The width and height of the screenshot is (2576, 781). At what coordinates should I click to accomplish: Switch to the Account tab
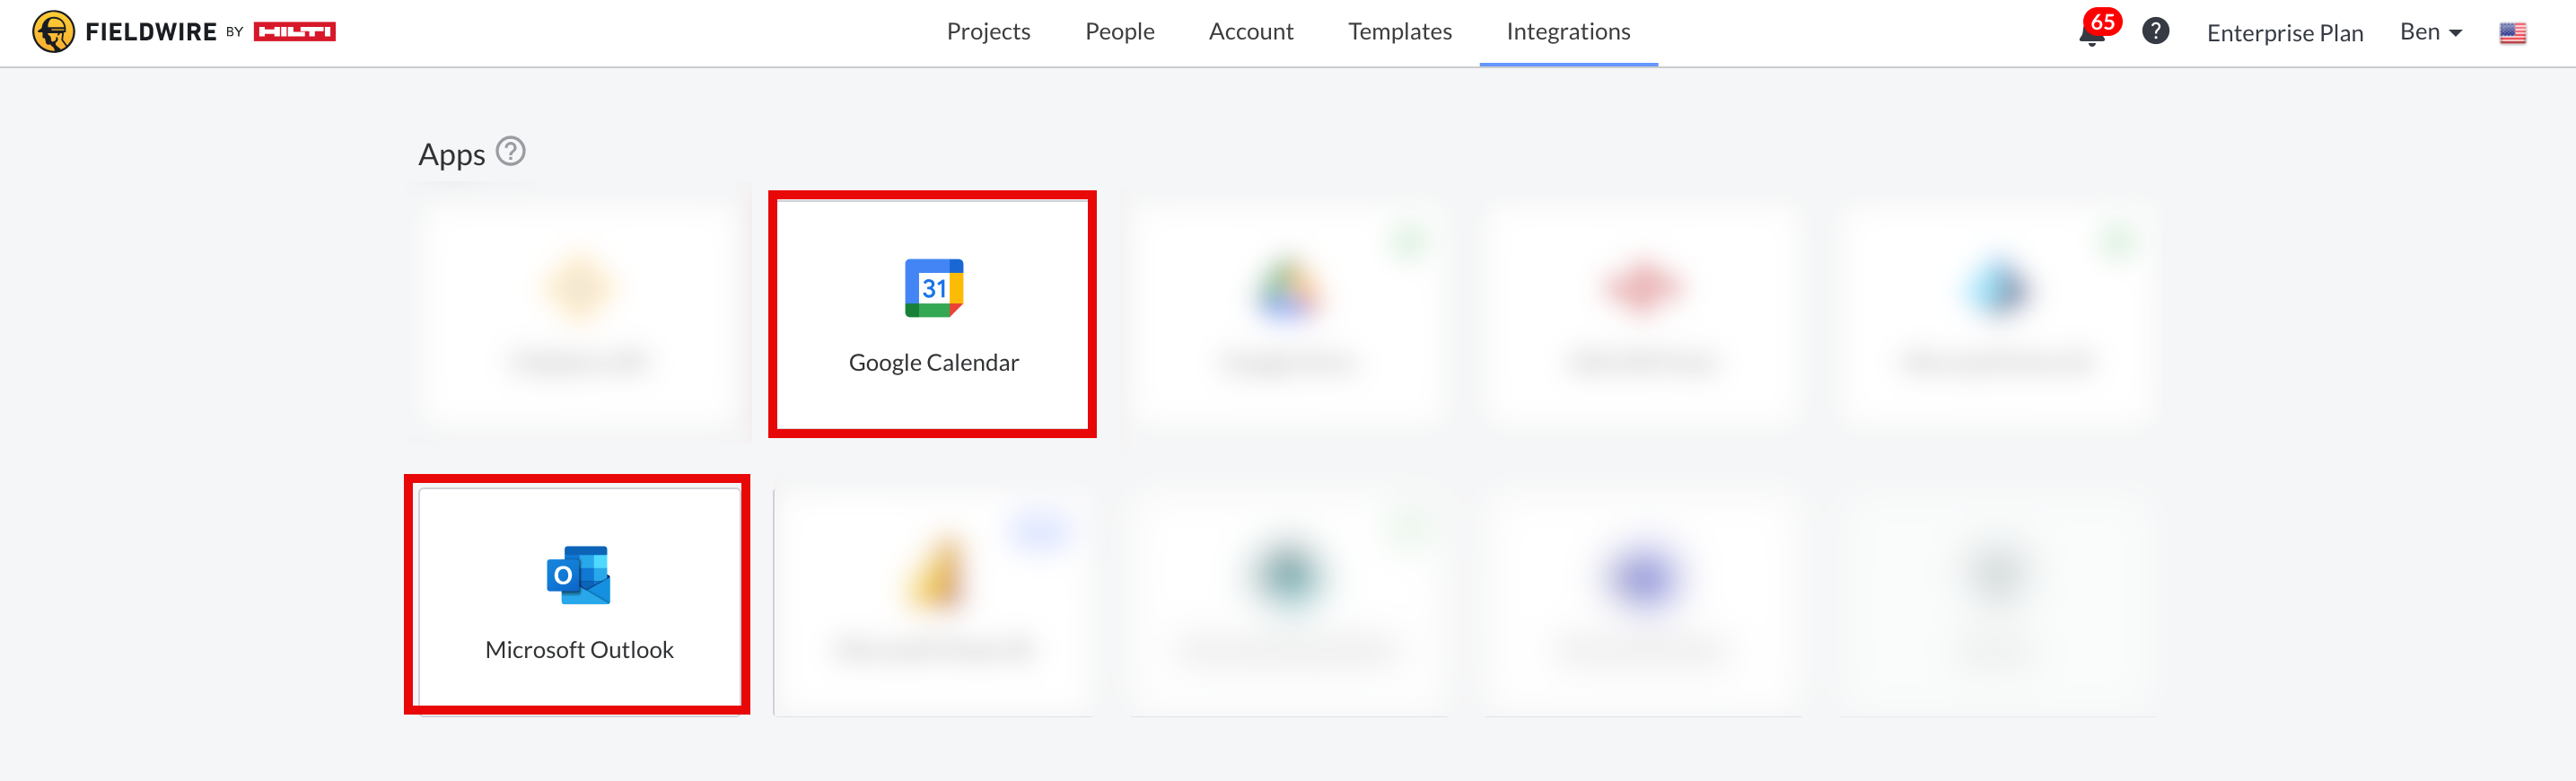point(1250,32)
